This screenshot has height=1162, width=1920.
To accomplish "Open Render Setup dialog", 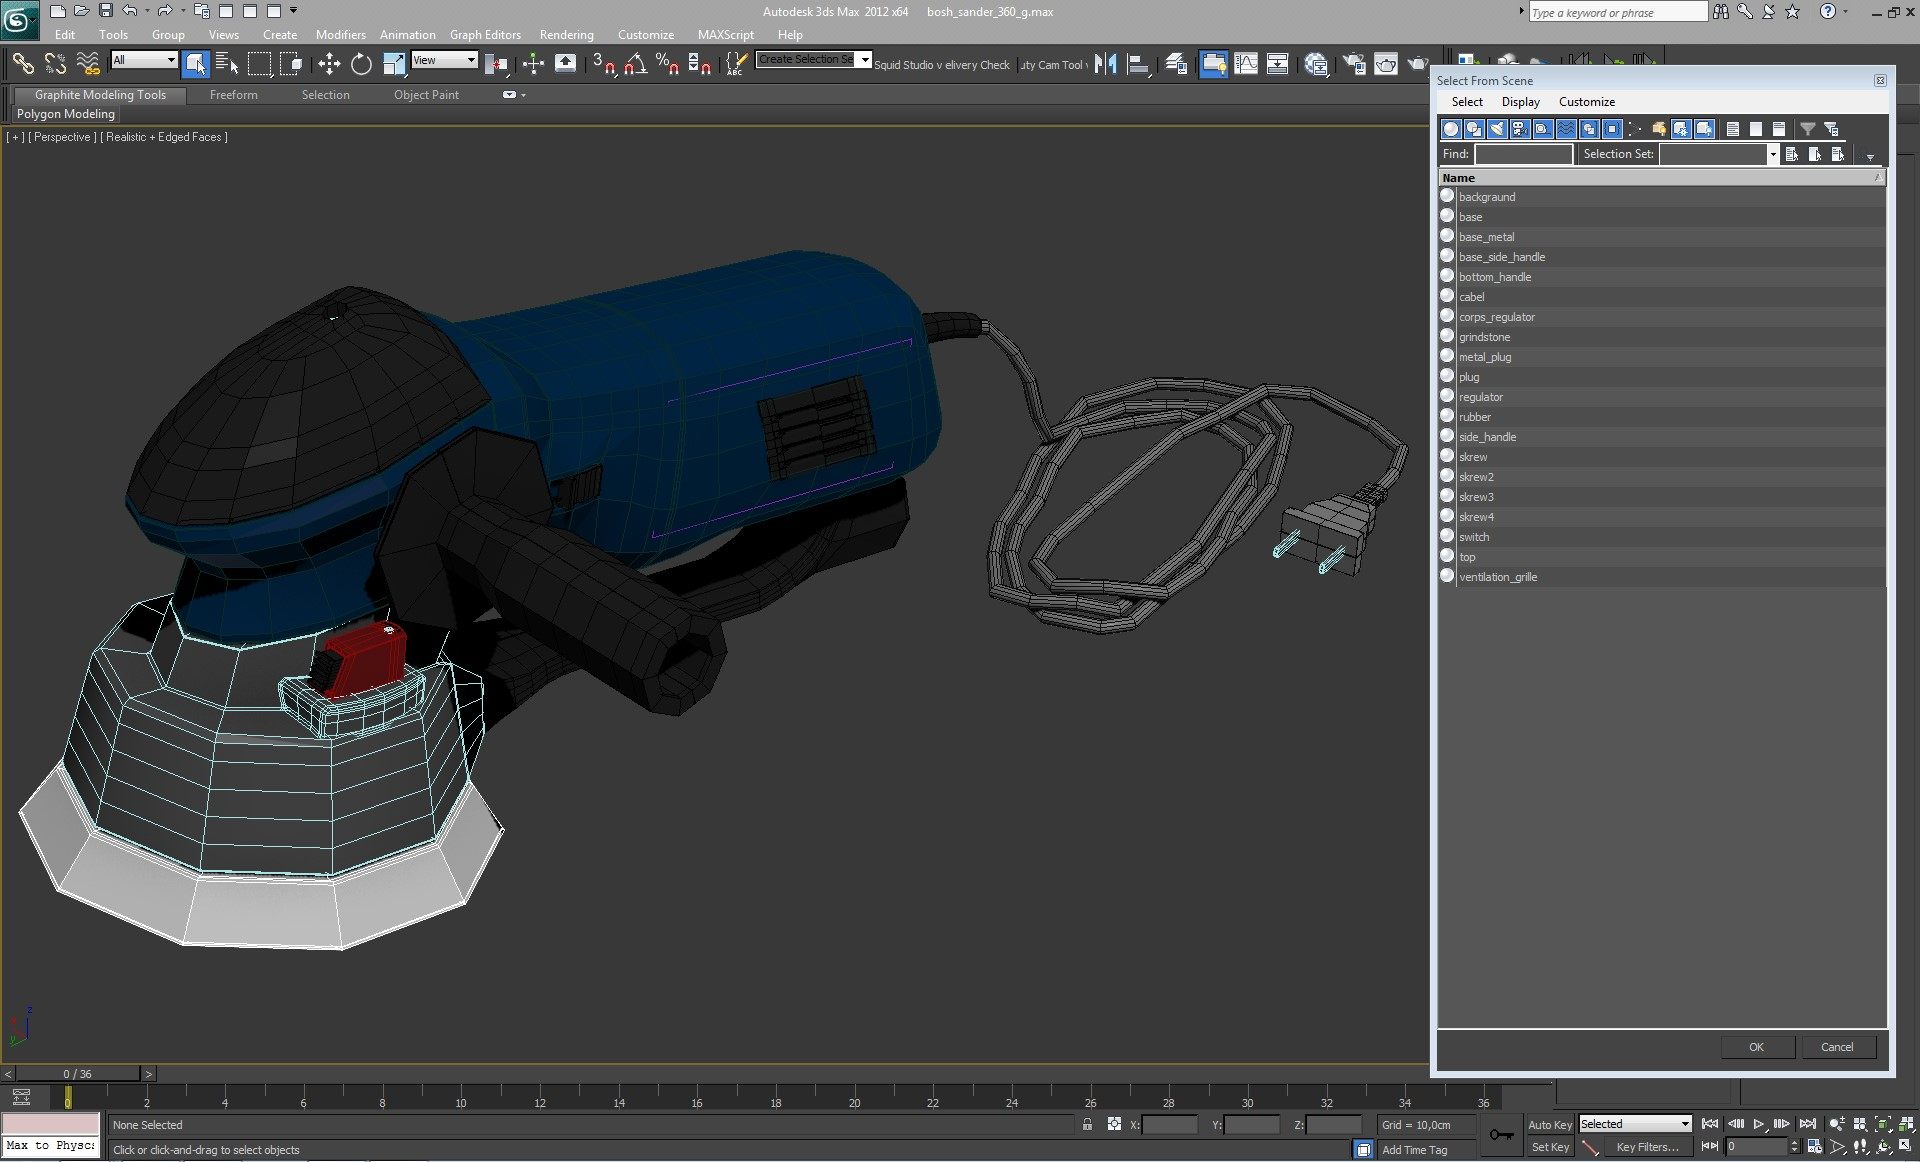I will [x=1354, y=64].
